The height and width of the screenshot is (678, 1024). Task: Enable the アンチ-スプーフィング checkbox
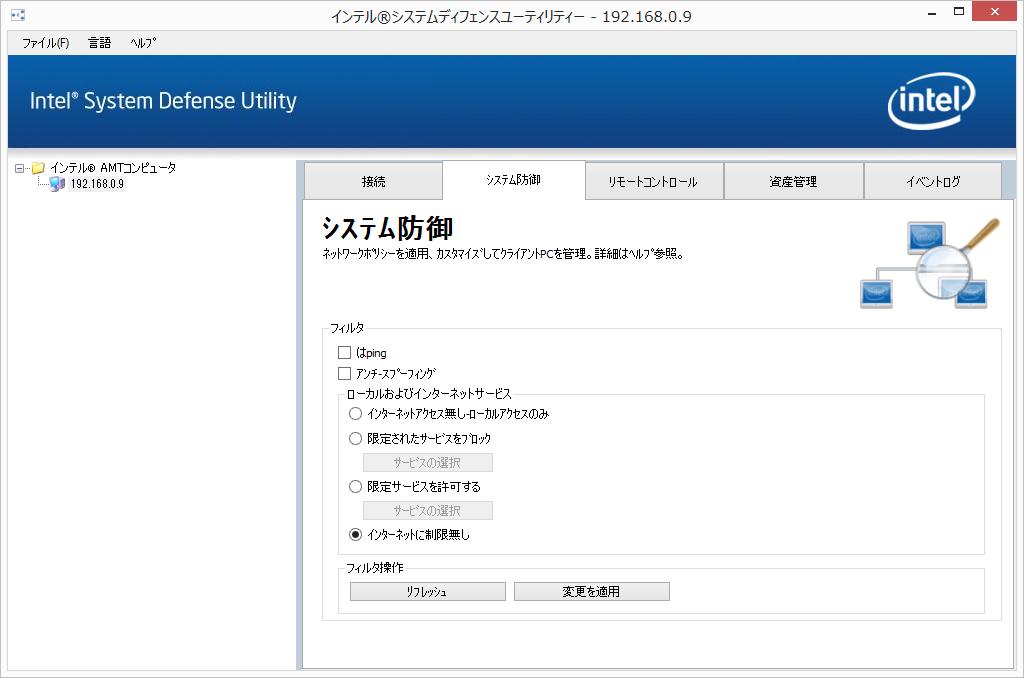[344, 374]
